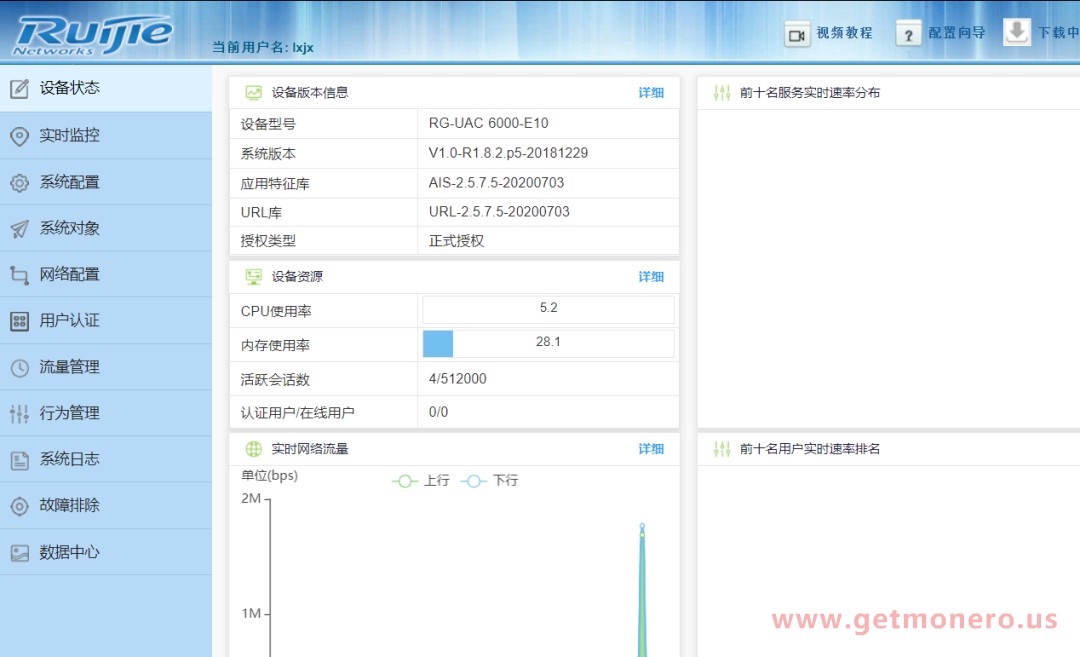Image resolution: width=1080 pixels, height=657 pixels.
Task: Select 用户认证 in the sidebar
Action: (70, 321)
